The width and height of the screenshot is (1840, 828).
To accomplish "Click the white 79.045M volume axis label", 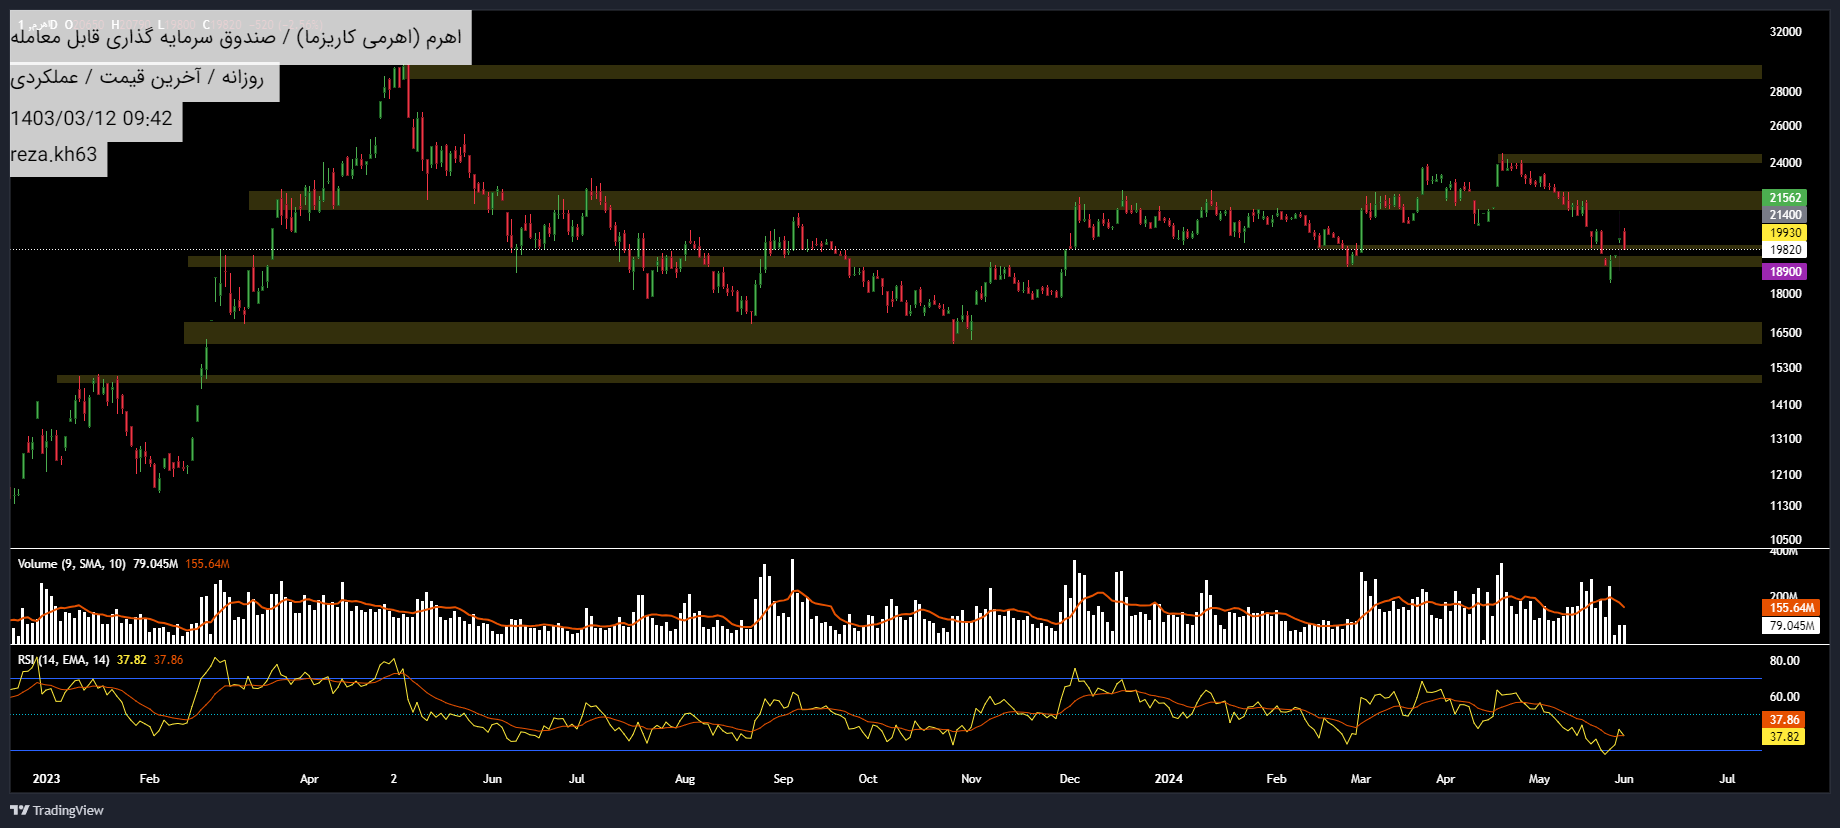I will click(1791, 626).
